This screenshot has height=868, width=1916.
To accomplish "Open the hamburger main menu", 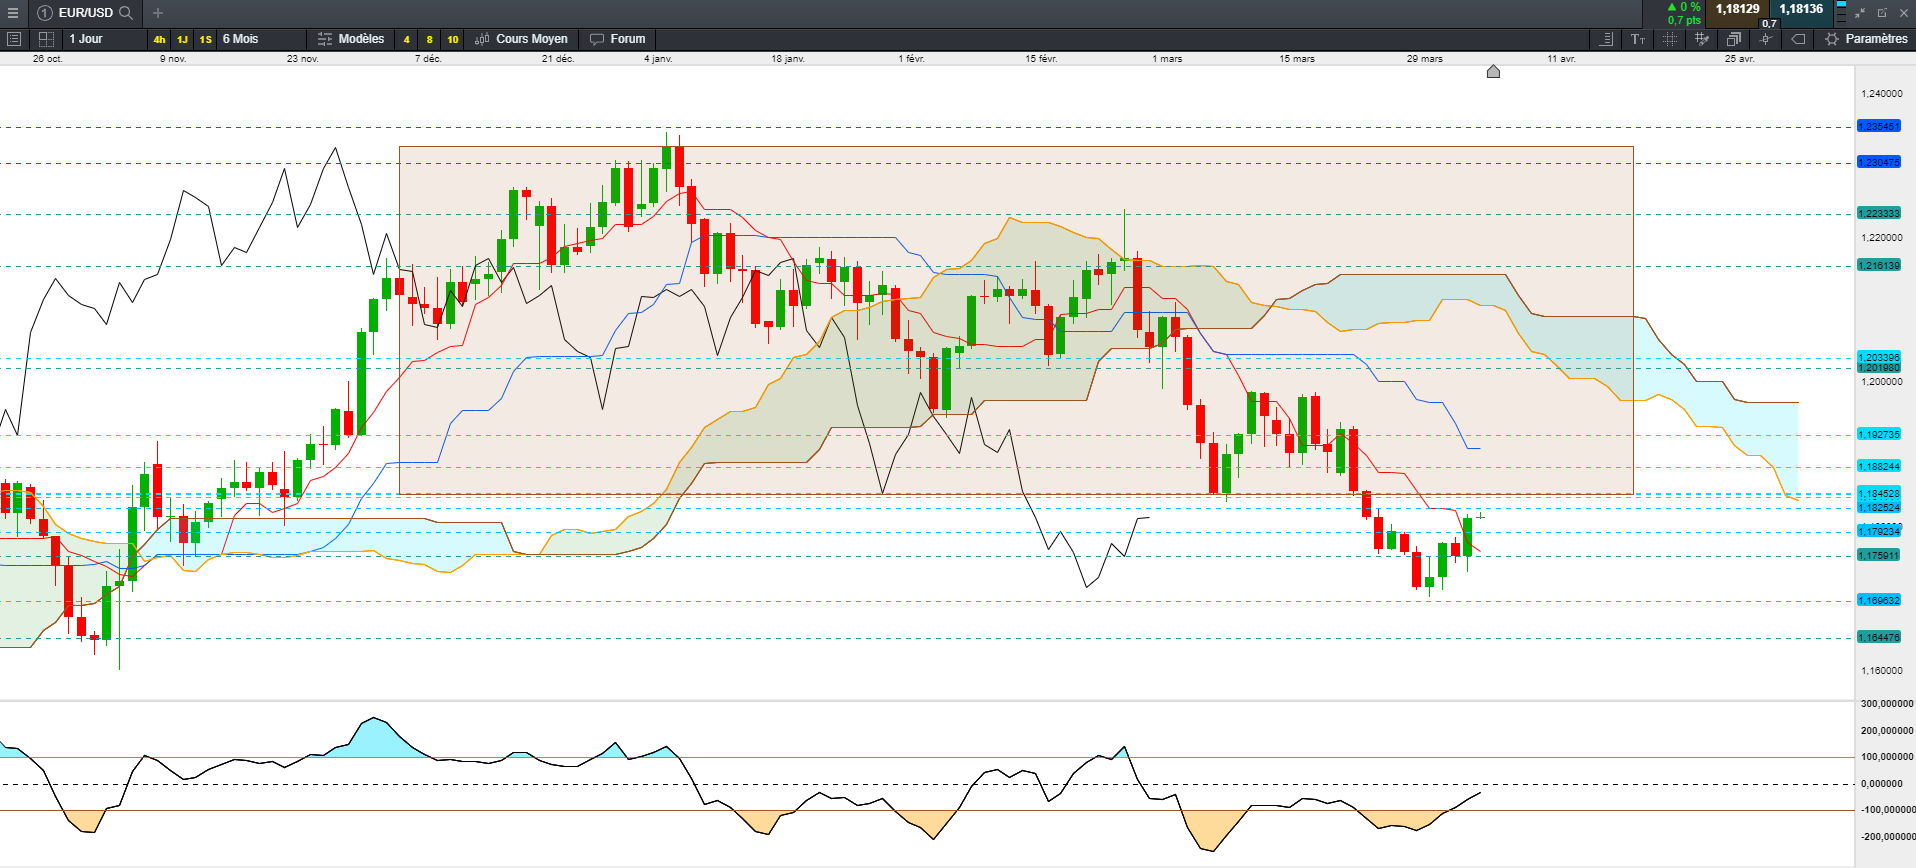I will point(13,13).
